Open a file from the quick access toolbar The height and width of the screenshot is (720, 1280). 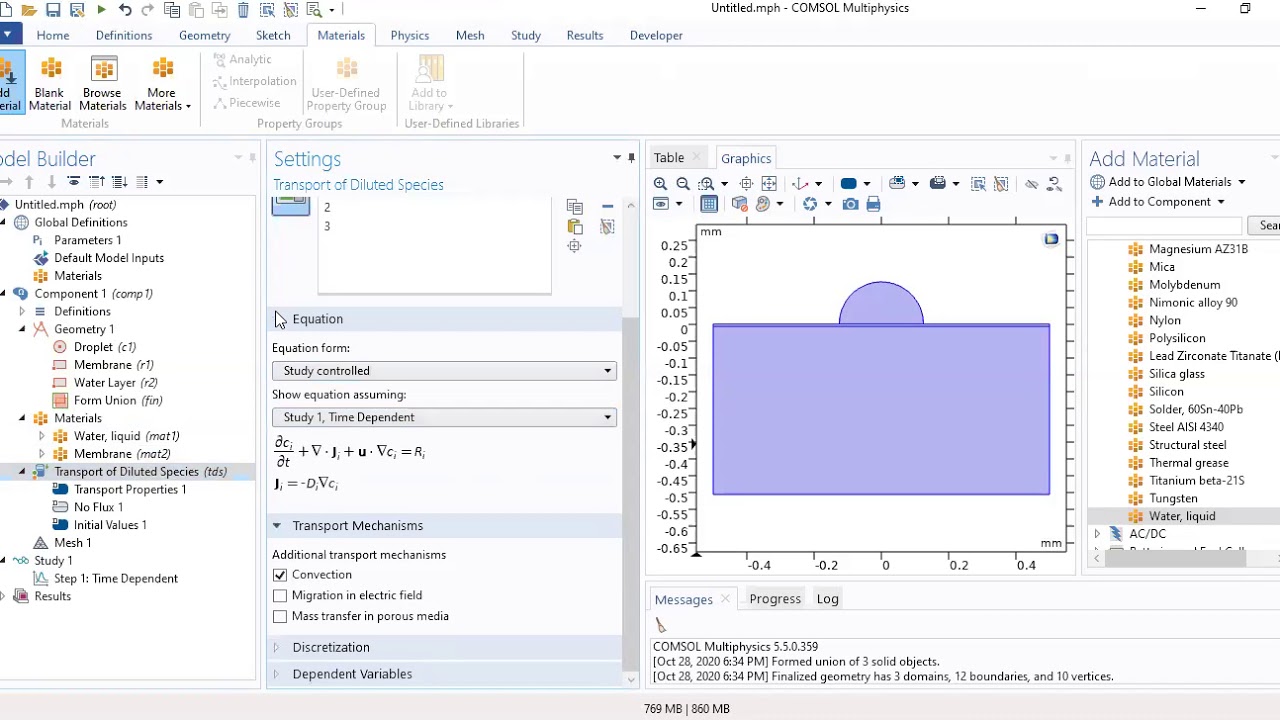[29, 10]
